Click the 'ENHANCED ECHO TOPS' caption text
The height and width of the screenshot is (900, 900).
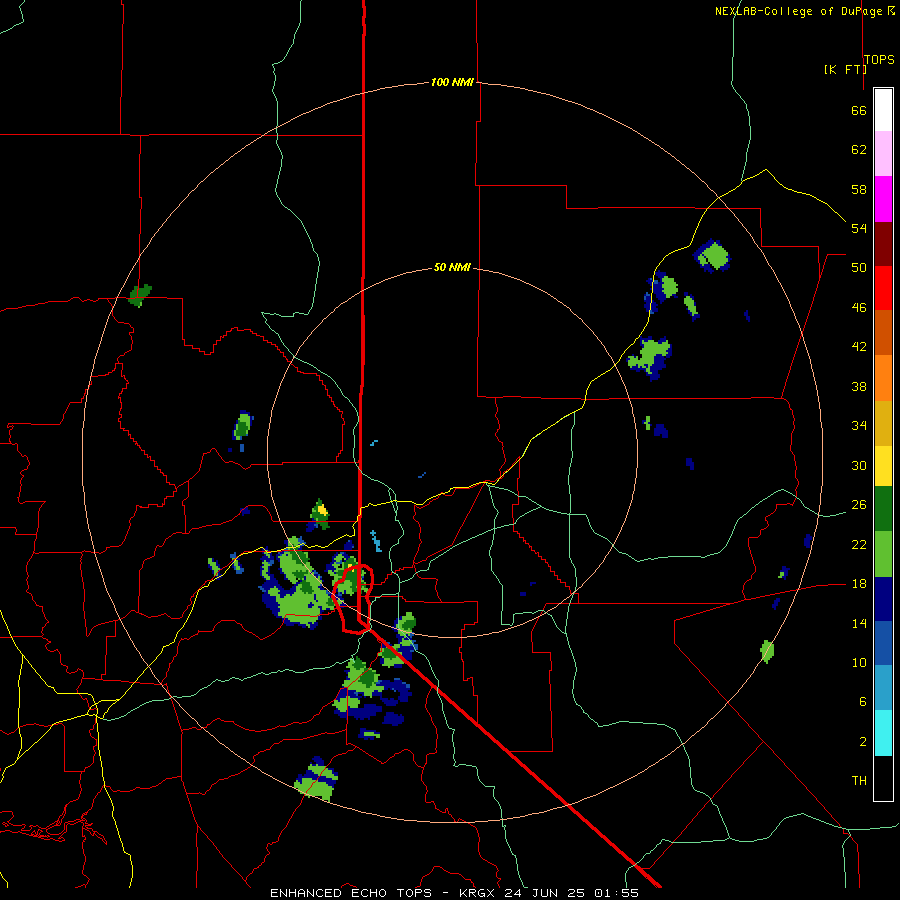coord(351,893)
